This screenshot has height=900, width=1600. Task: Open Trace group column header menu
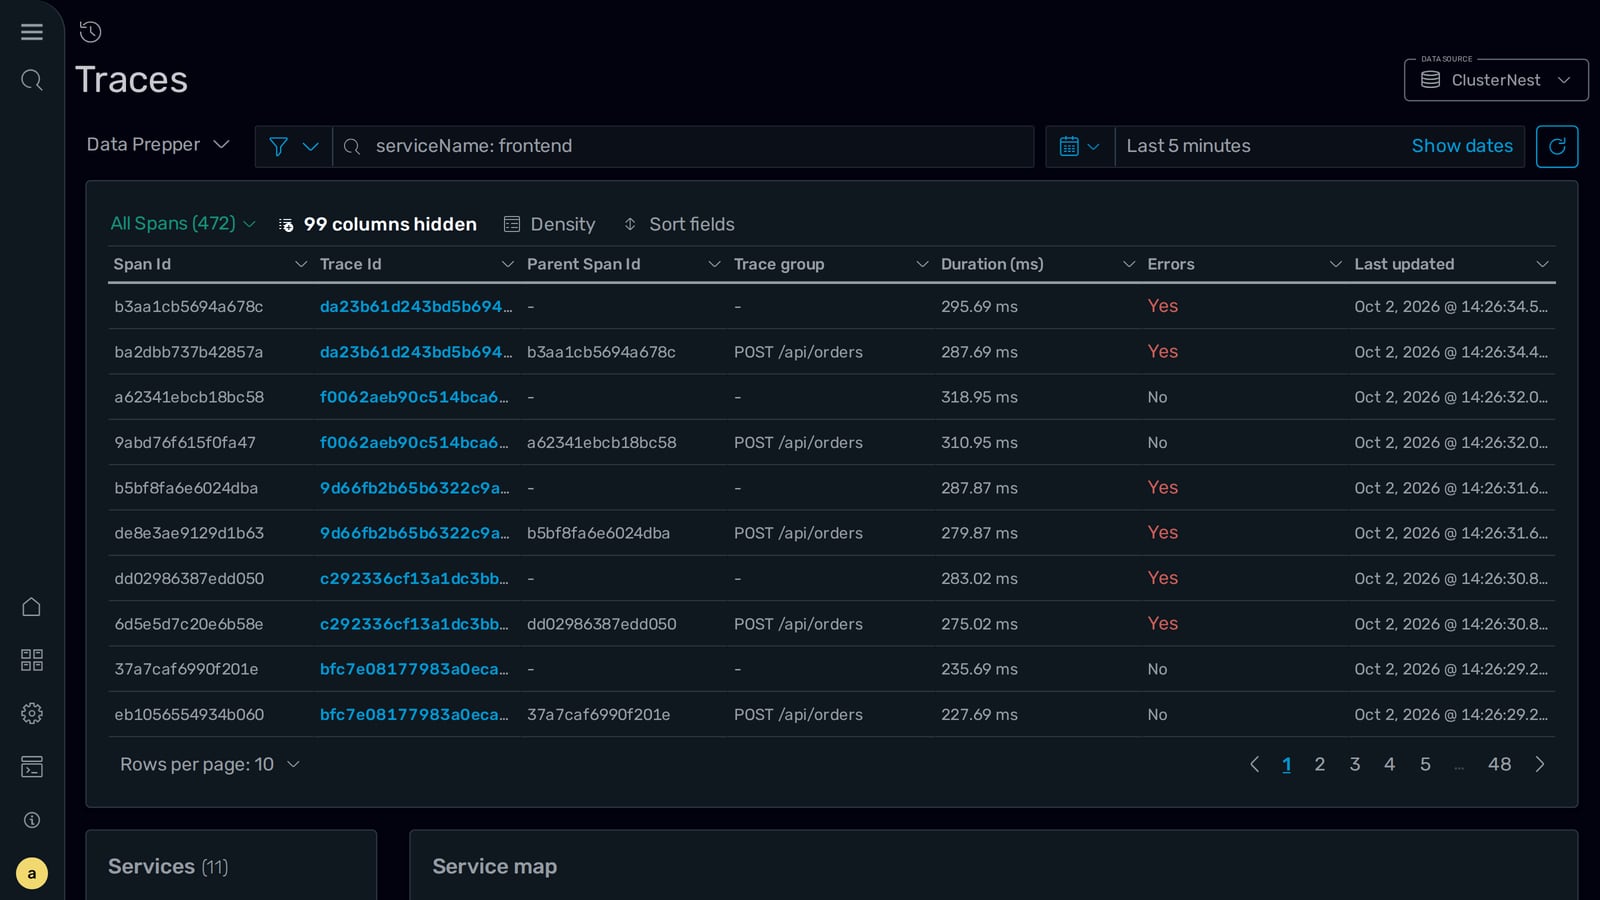pos(922,264)
